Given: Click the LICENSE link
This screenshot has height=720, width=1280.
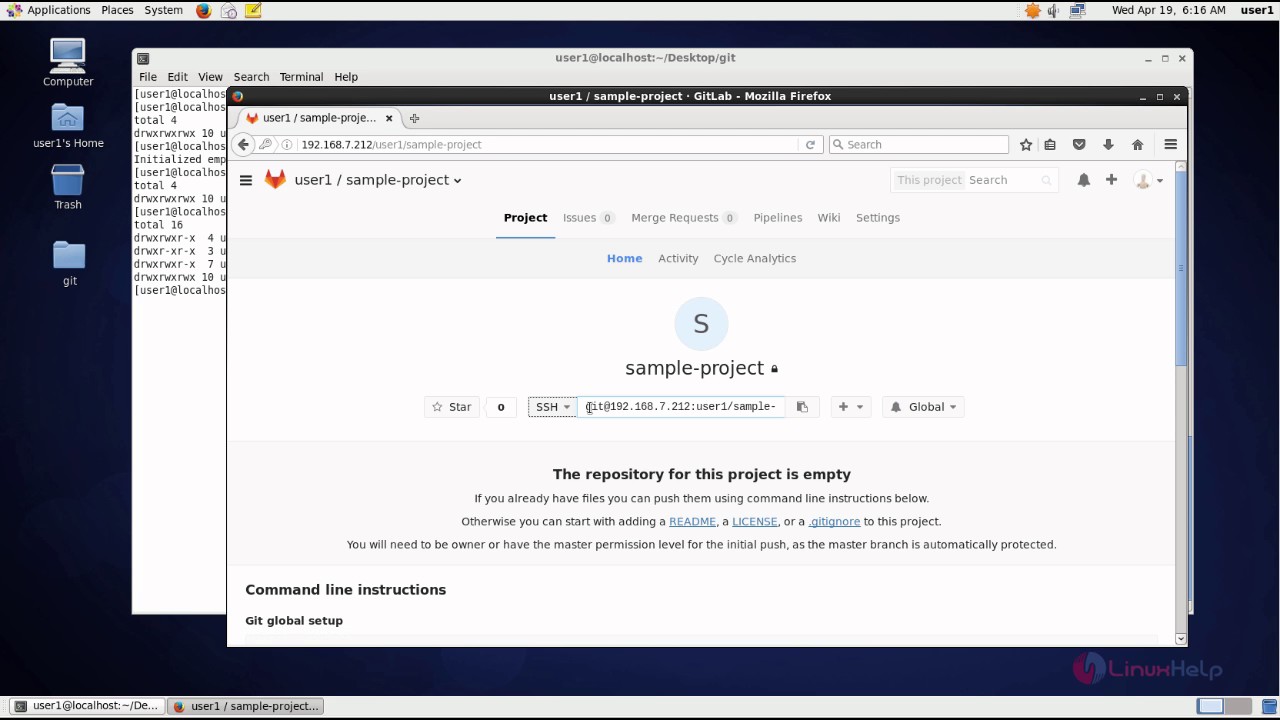Looking at the screenshot, I should click(755, 521).
